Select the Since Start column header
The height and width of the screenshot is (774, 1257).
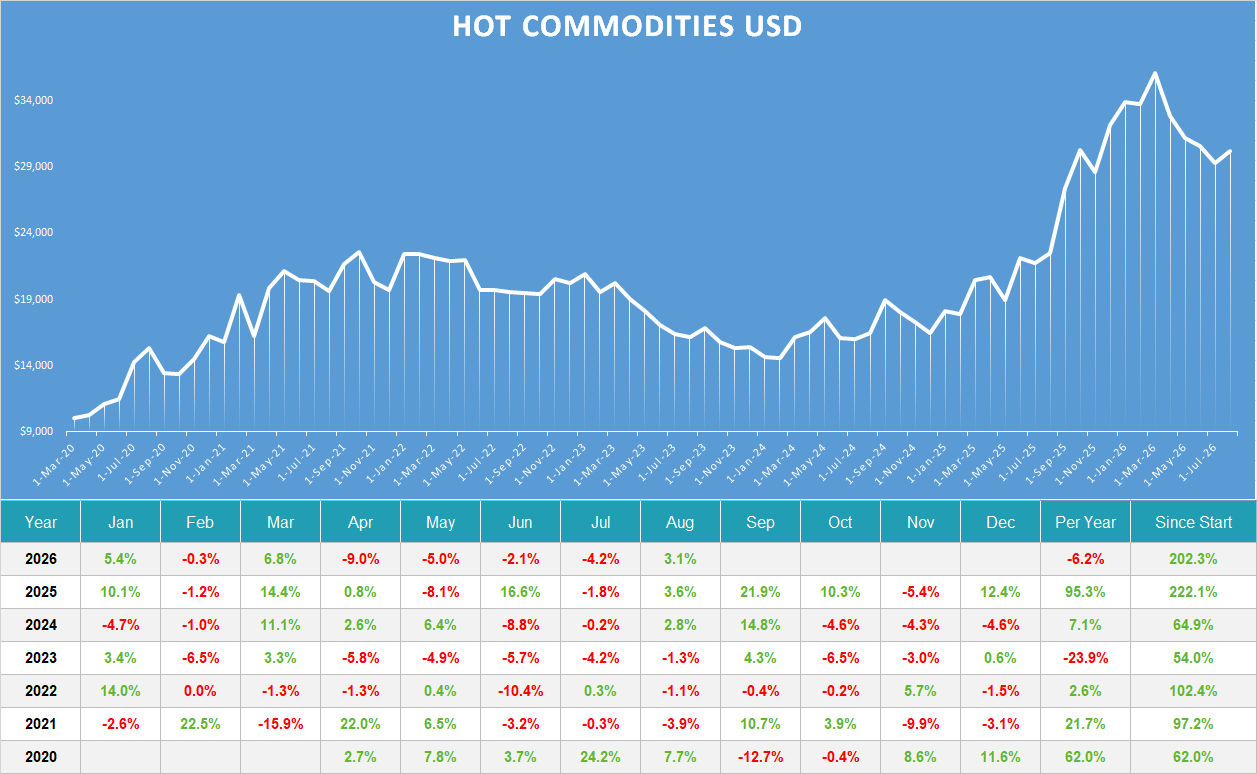click(1193, 522)
